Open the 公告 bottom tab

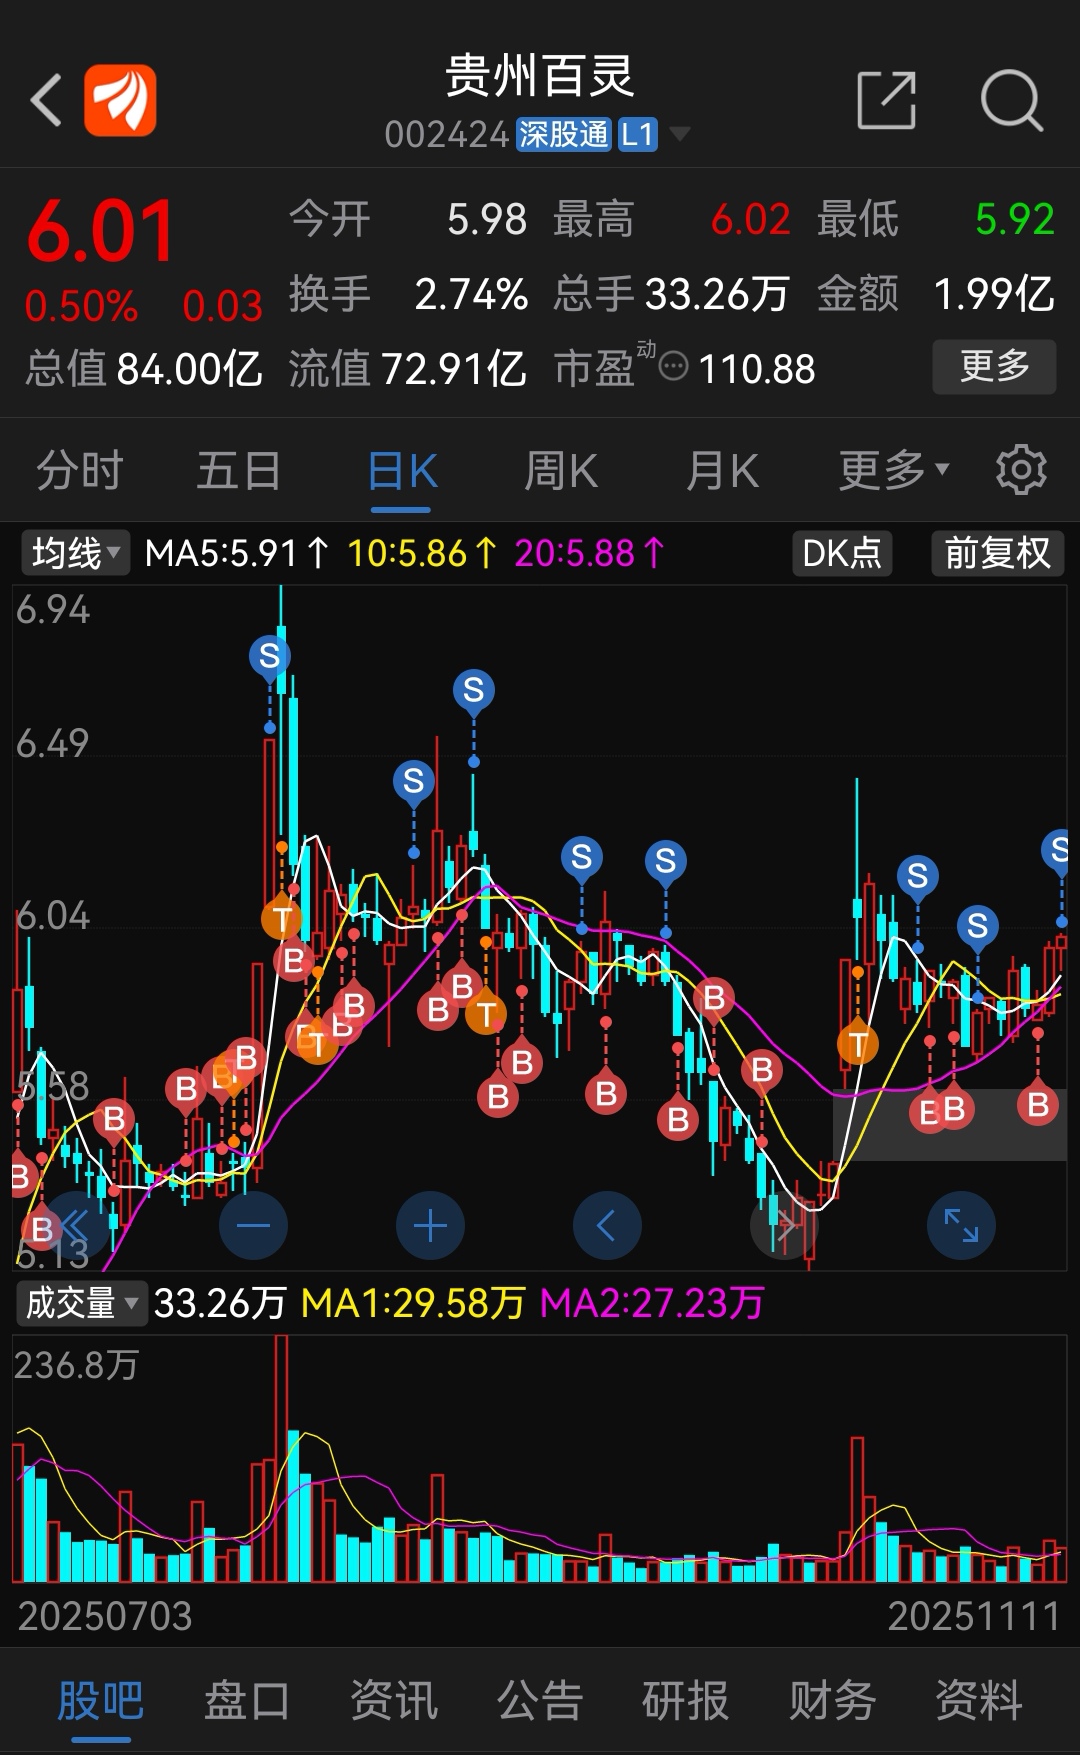pos(540,1700)
